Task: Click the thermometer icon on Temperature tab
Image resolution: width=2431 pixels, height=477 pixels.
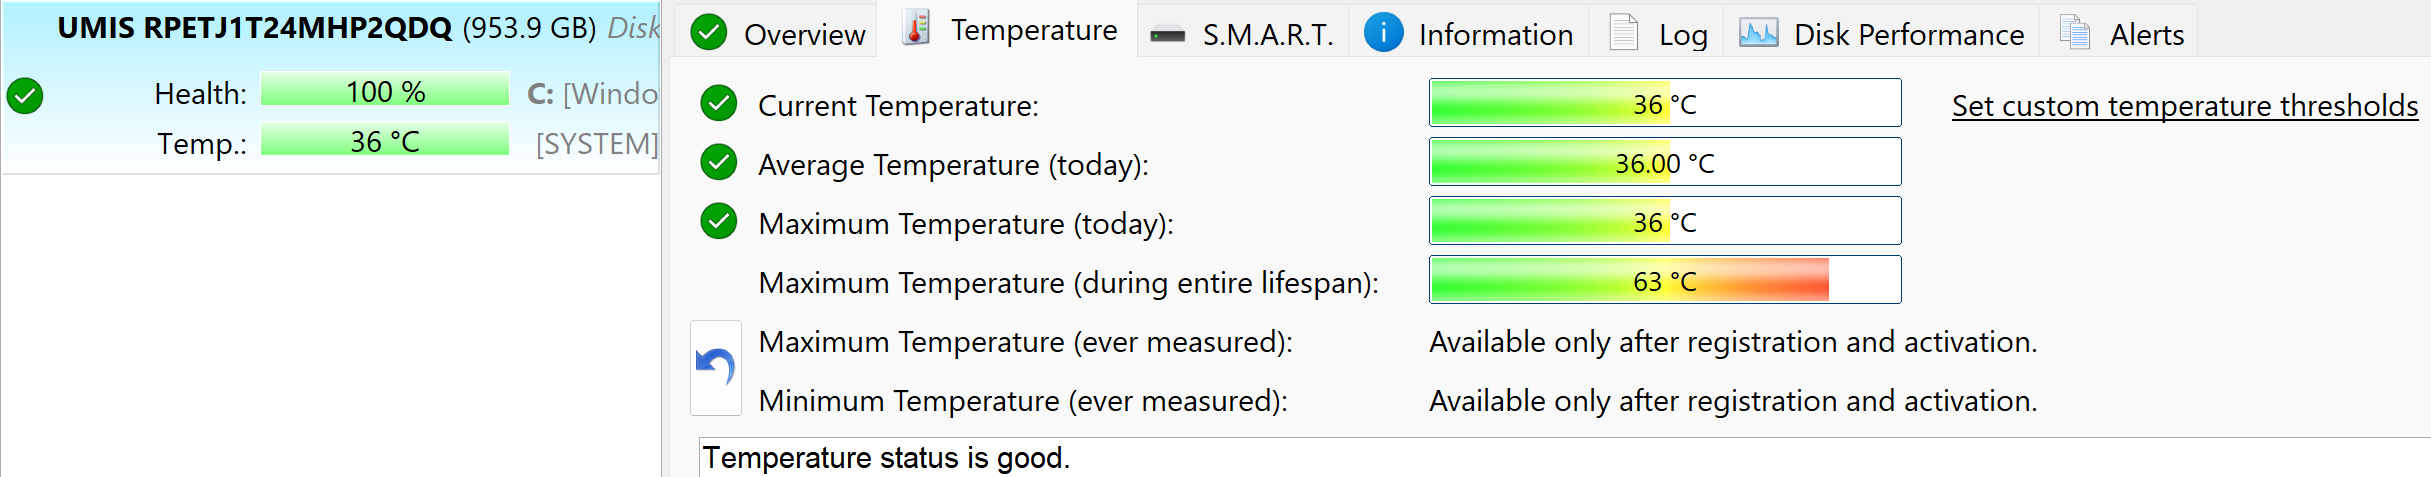Action: coord(916,28)
